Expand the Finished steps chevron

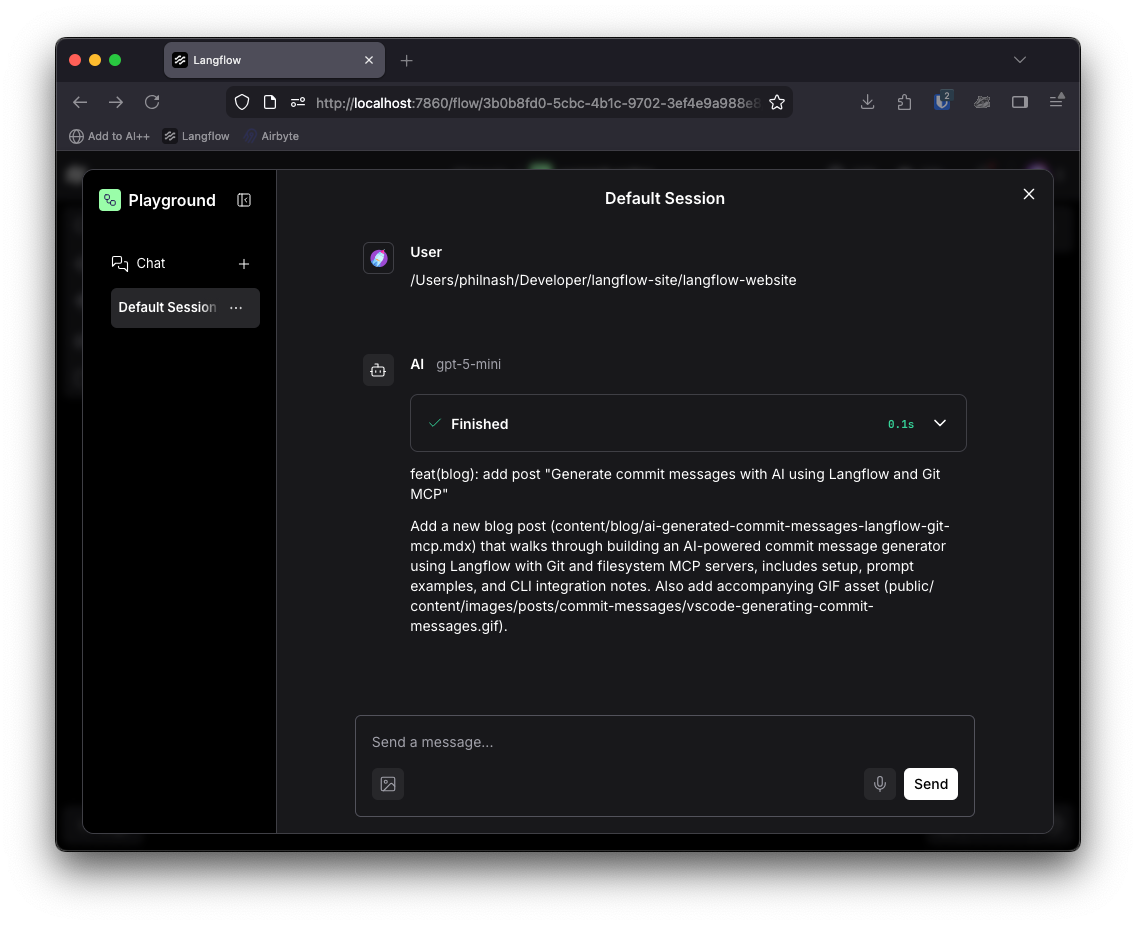coord(939,423)
